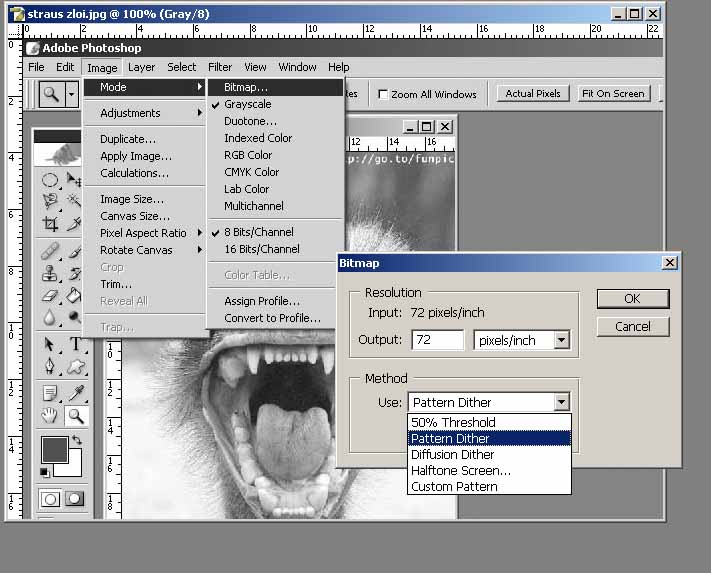Select the Custom Shape tool
The height and width of the screenshot is (573, 711).
[76, 366]
